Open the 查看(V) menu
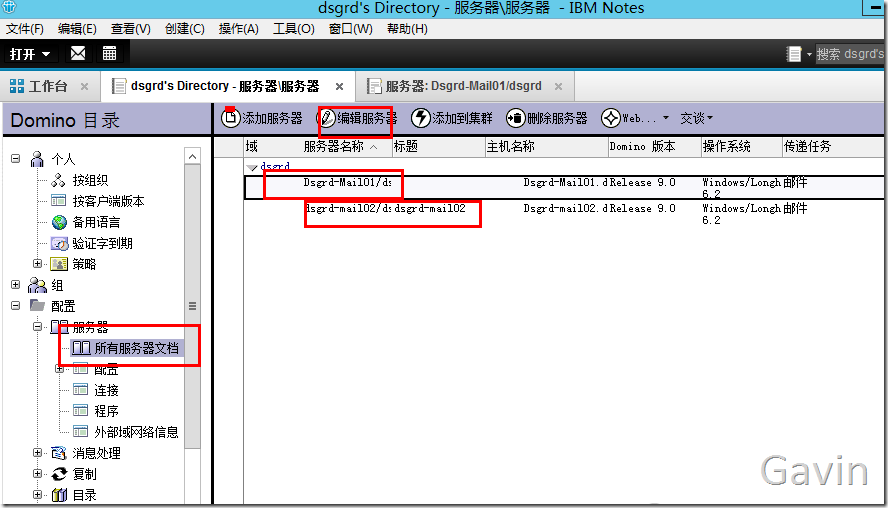888x508 pixels. [131, 29]
